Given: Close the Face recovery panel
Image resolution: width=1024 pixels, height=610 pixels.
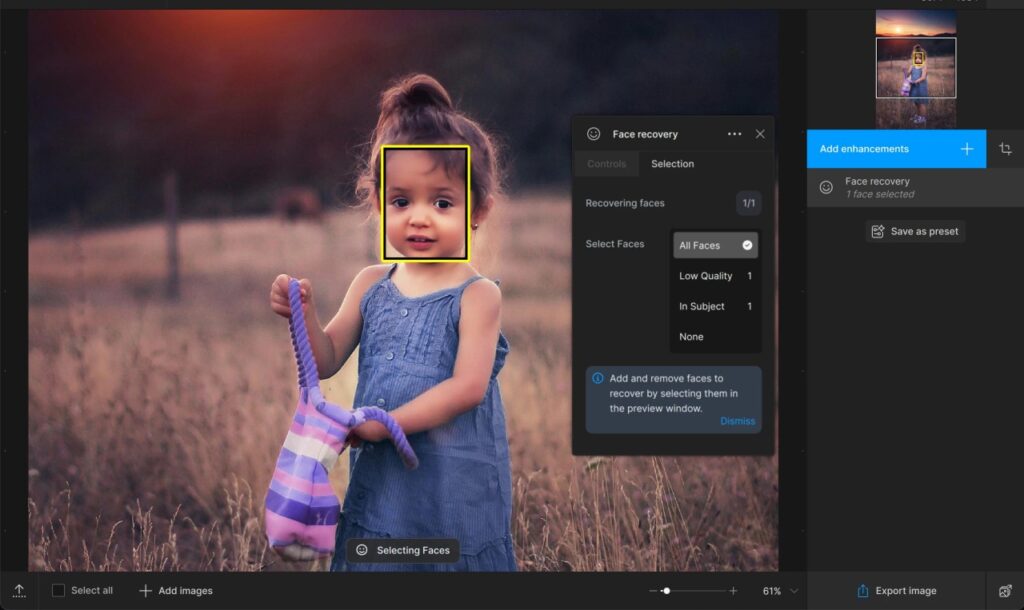Looking at the screenshot, I should coord(760,134).
